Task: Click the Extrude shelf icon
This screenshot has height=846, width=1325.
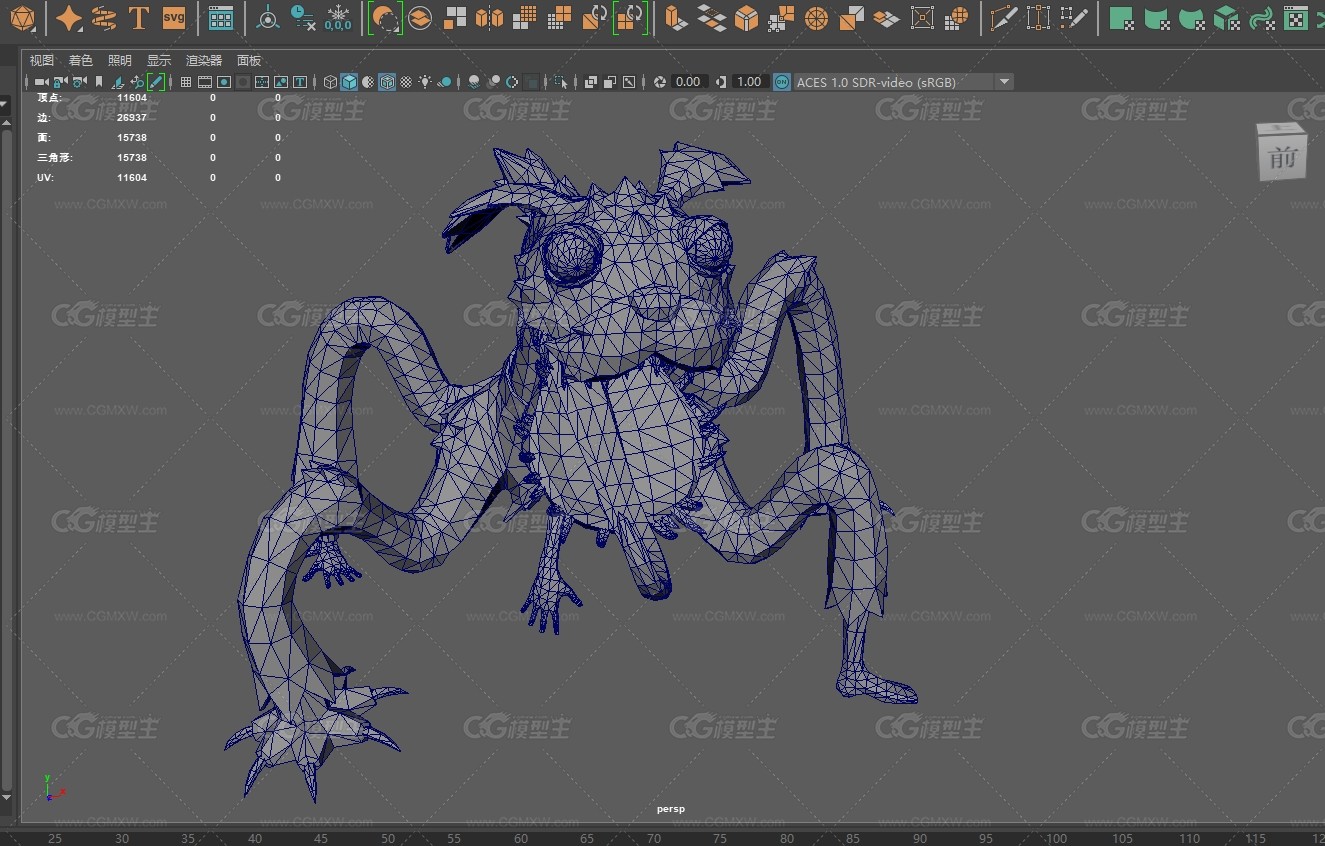Action: tap(677, 17)
